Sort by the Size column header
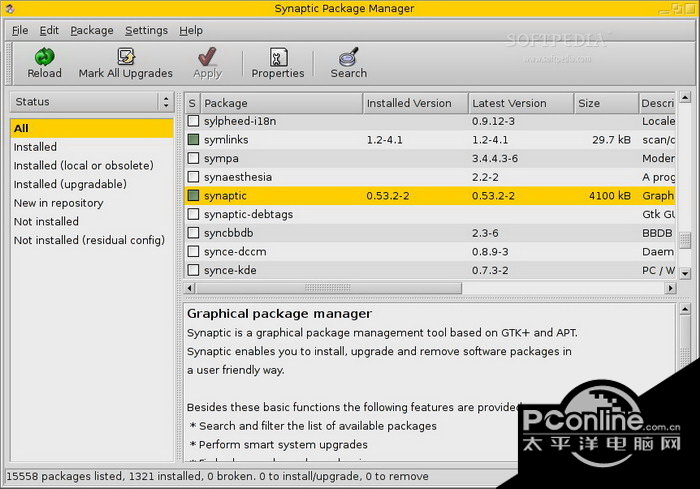This screenshot has width=700, height=489. tap(606, 103)
